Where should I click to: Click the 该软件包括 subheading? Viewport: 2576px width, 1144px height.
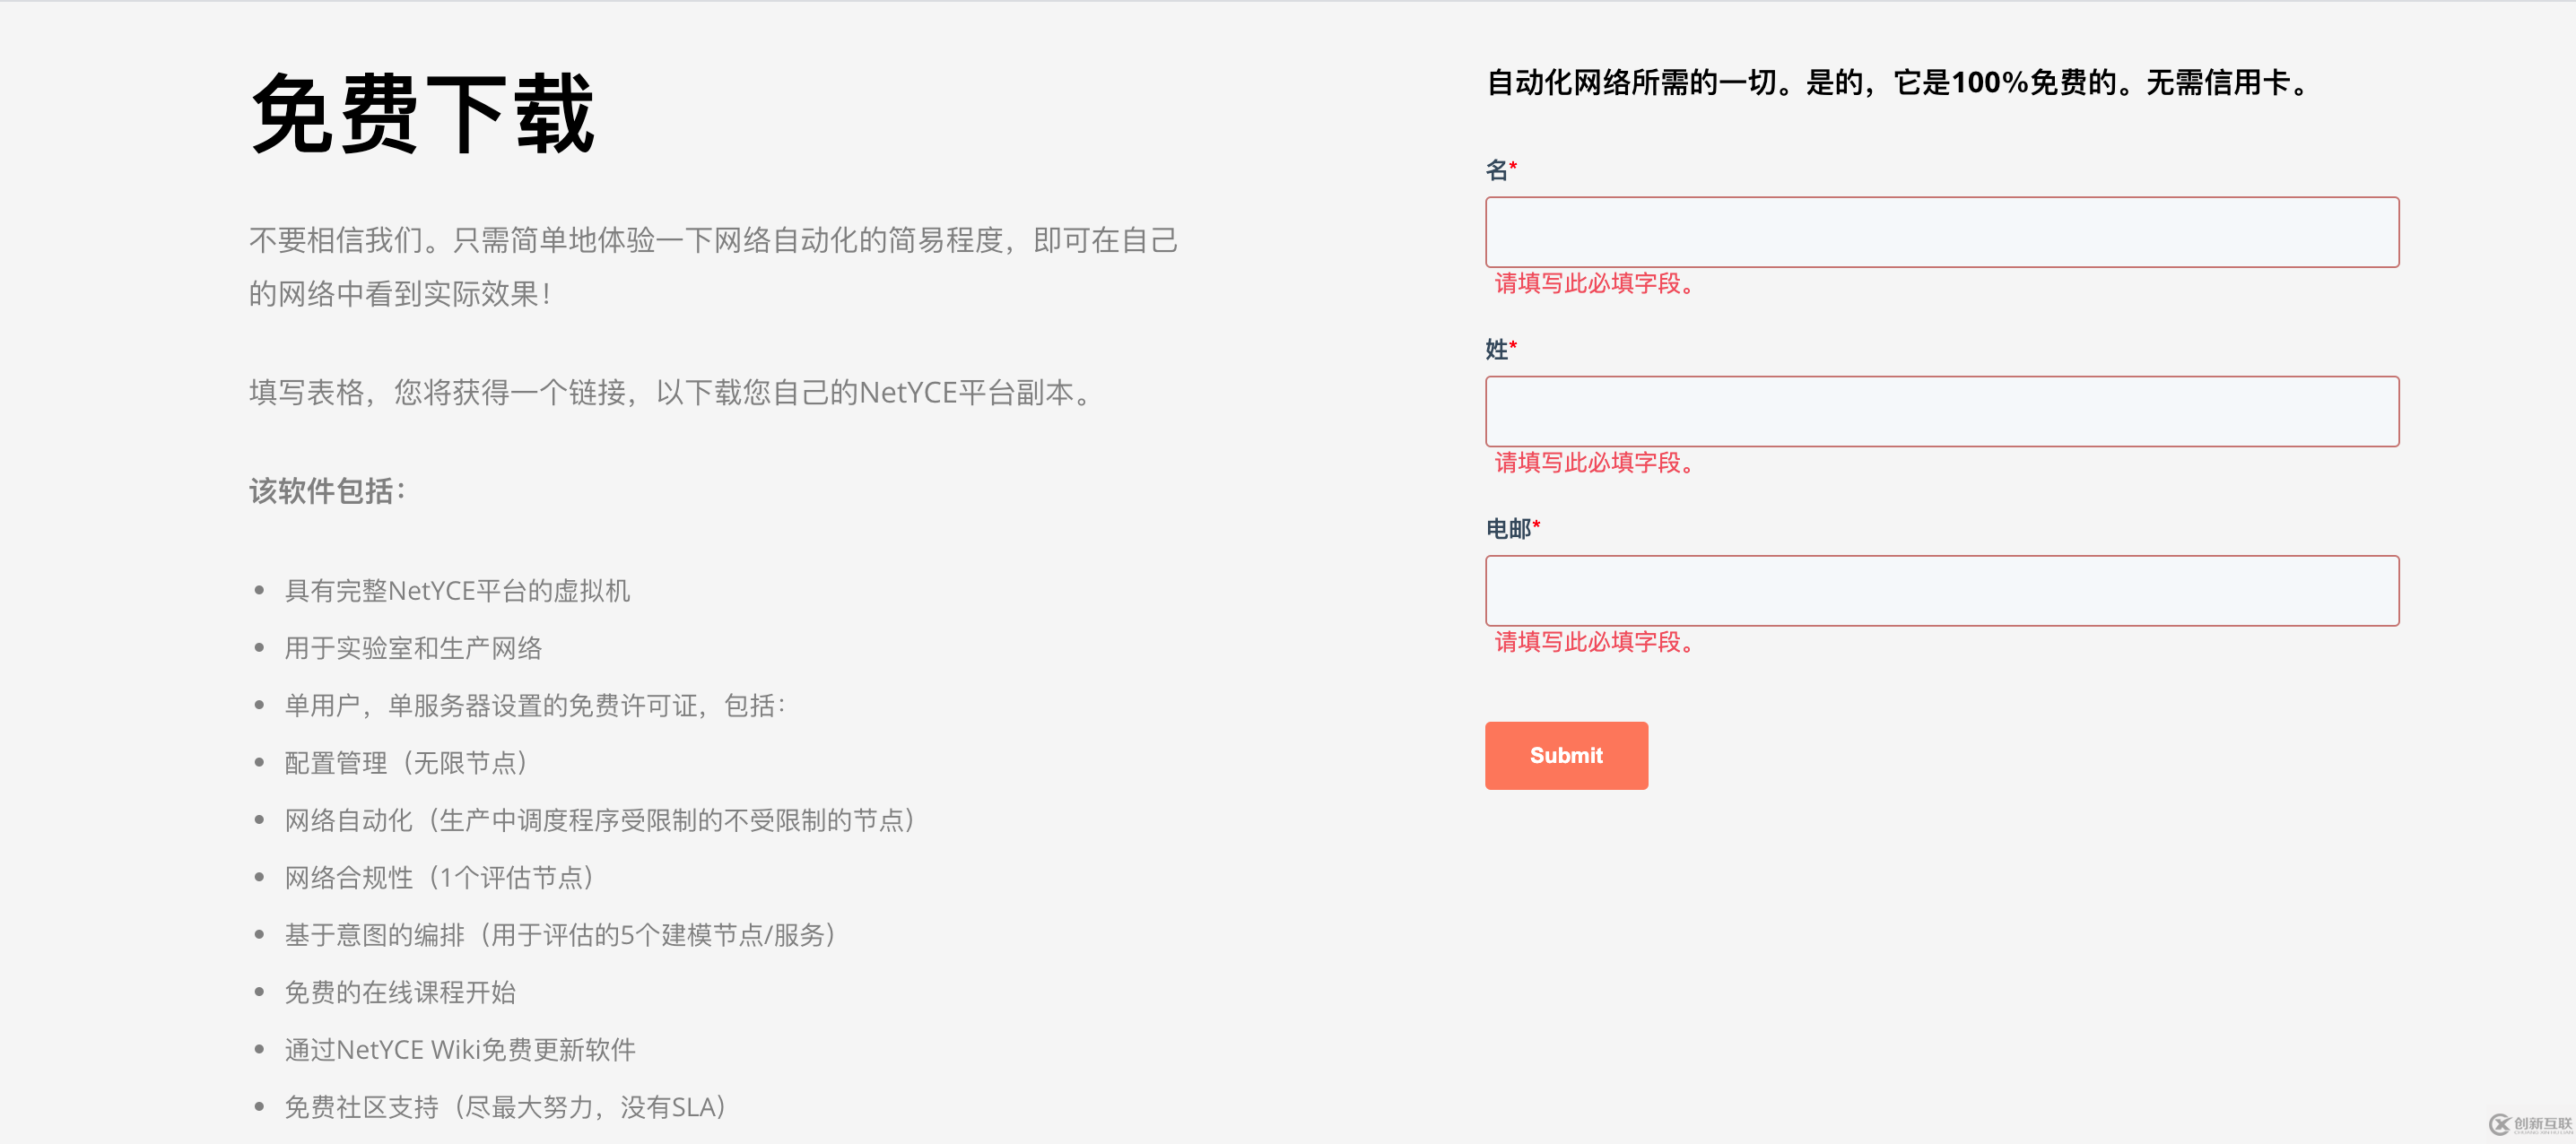[x=326, y=491]
